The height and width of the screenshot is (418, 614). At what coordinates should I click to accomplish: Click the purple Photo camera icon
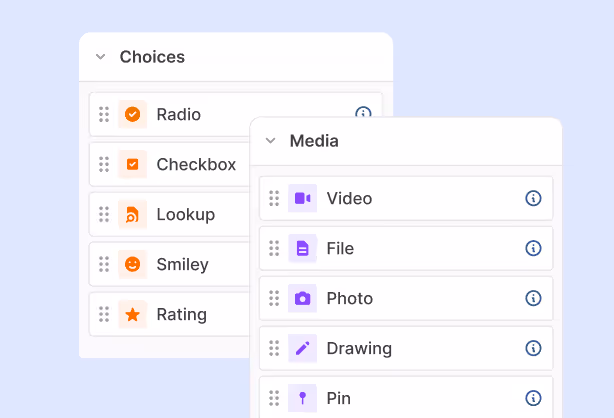[x=302, y=298]
